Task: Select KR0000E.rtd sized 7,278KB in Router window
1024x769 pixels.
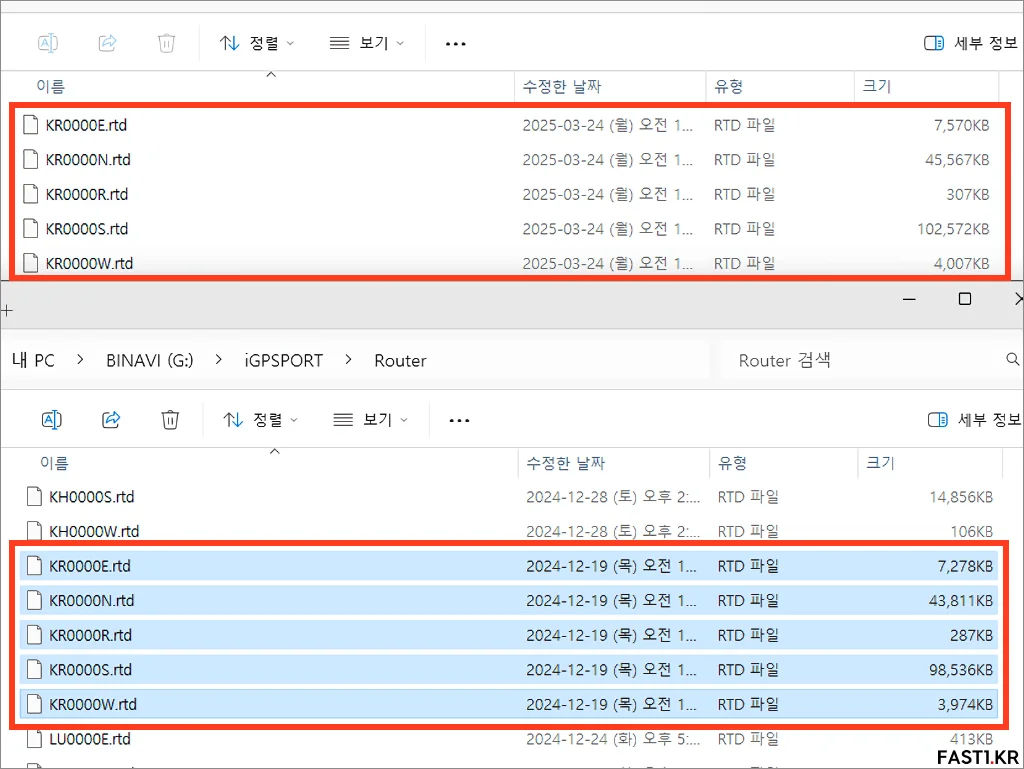Action: point(509,566)
